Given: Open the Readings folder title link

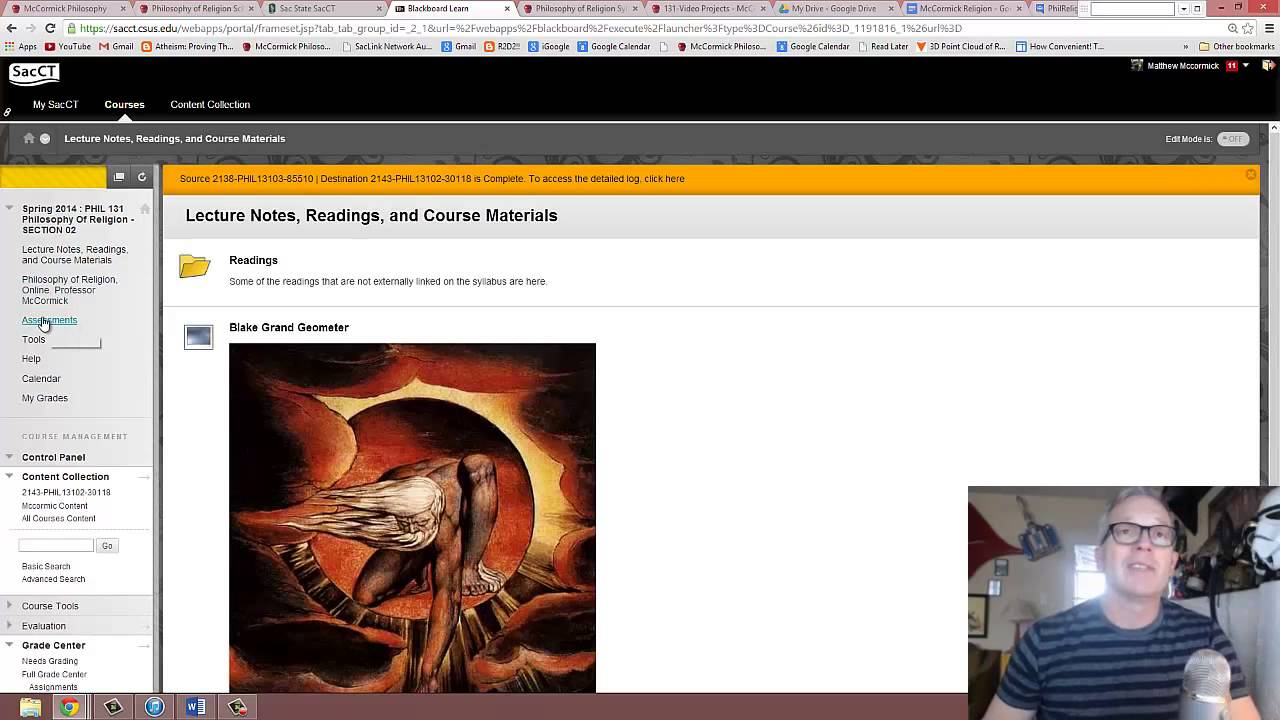Looking at the screenshot, I should (x=253, y=260).
